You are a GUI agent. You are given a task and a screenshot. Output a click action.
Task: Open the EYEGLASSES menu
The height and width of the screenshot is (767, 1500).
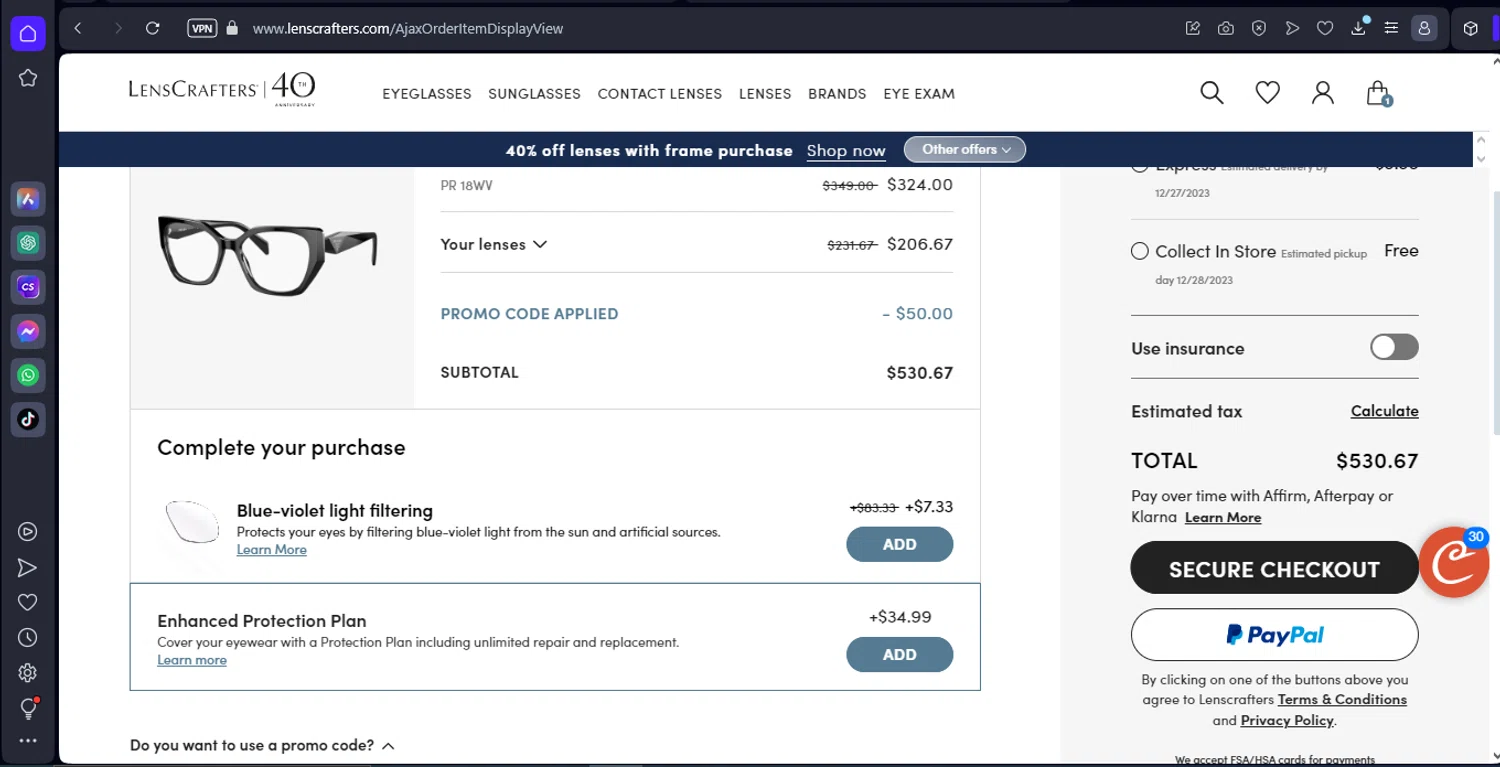pyautogui.click(x=427, y=94)
